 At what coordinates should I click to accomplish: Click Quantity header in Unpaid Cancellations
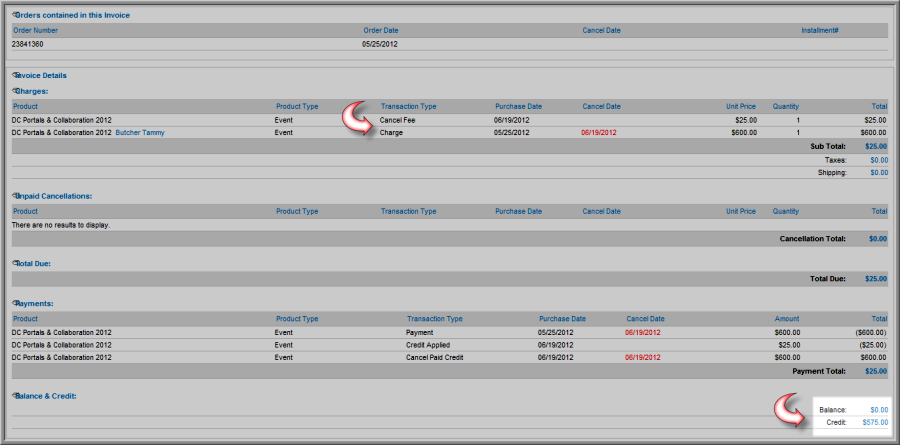pyautogui.click(x=785, y=211)
